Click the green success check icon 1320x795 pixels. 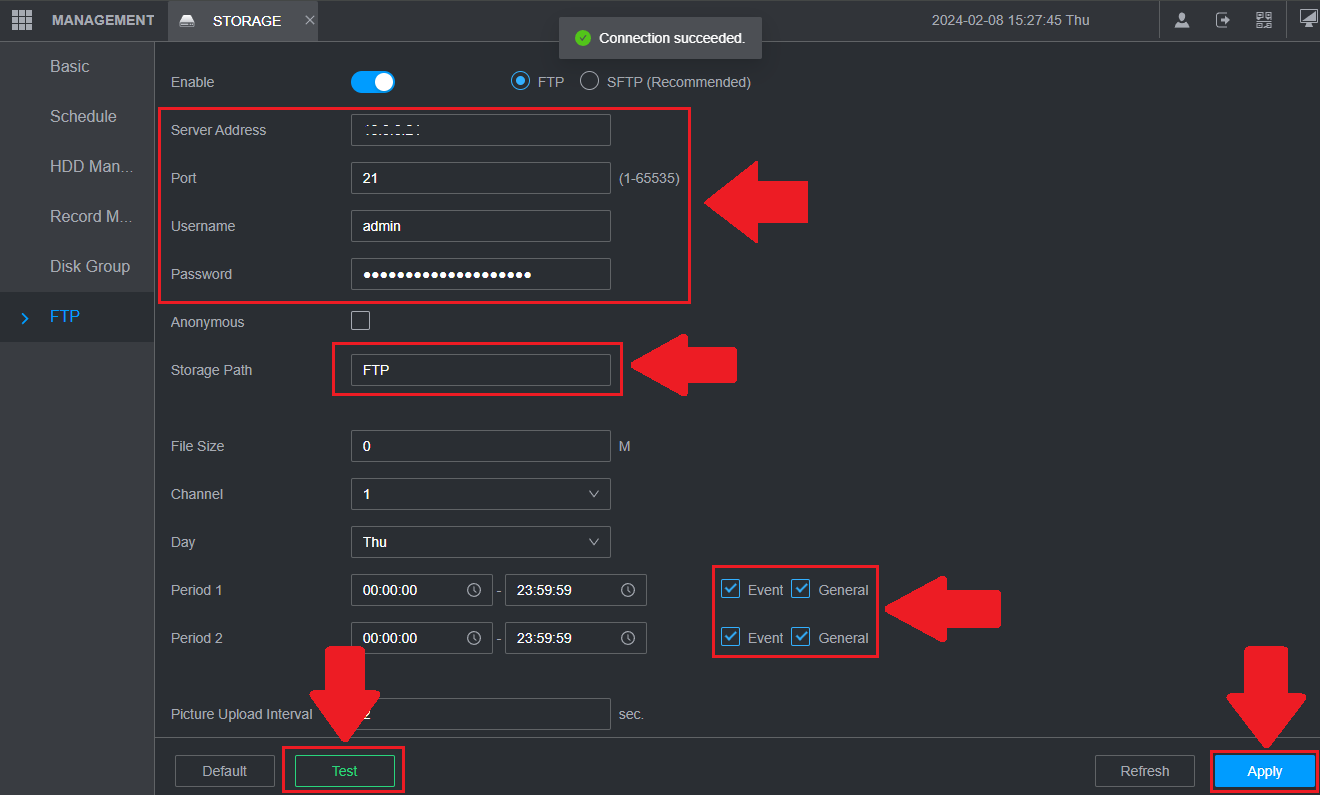point(583,38)
